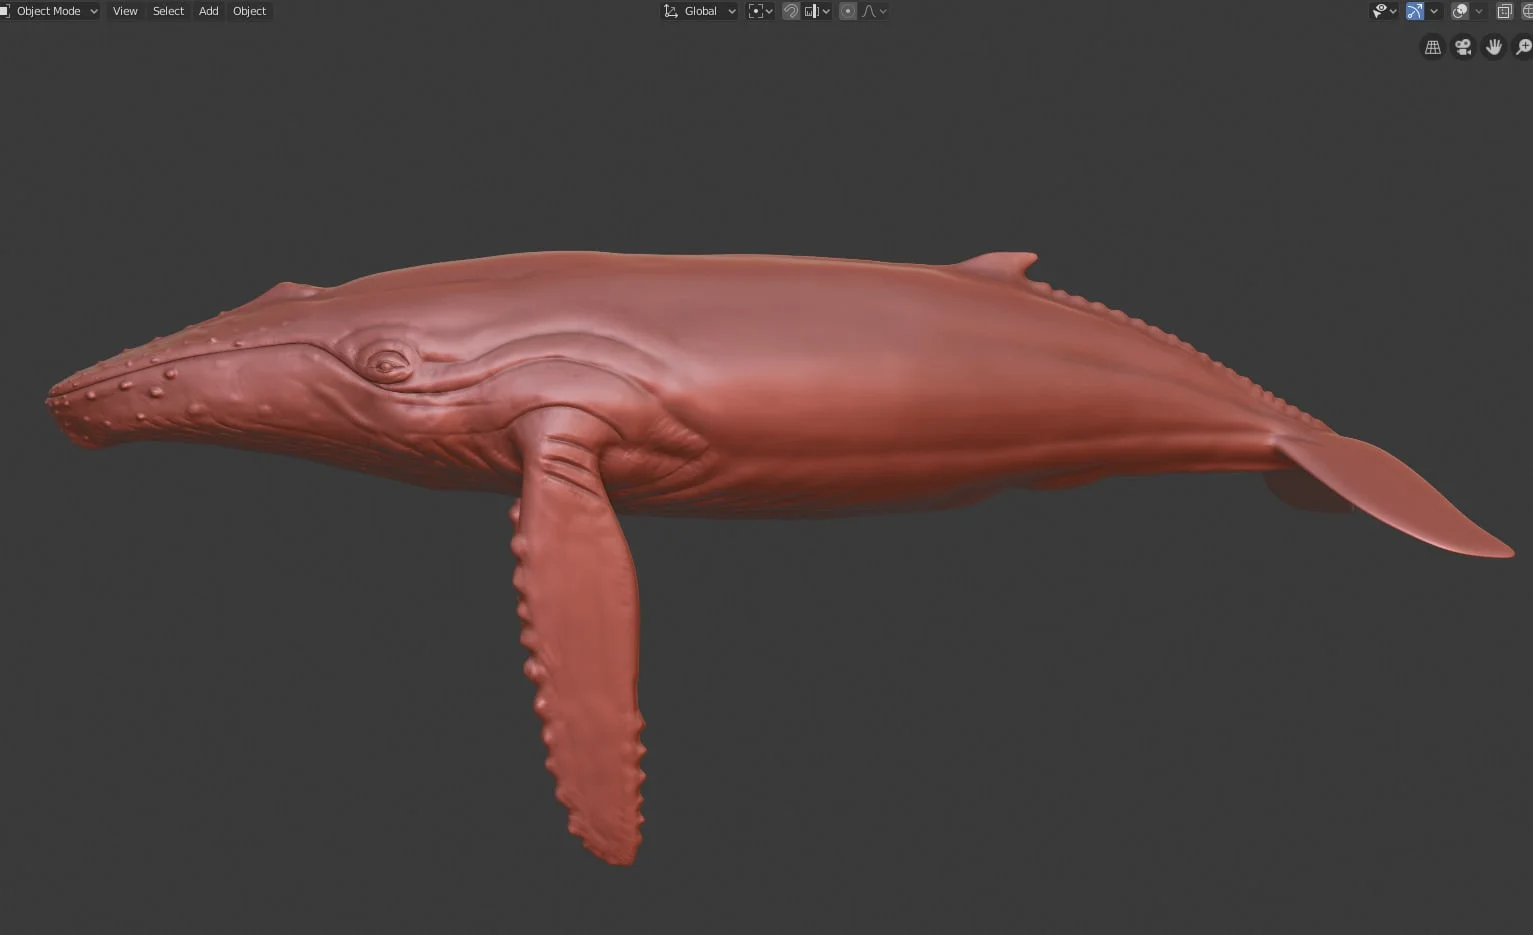Open the Object Mode dropdown
This screenshot has width=1533, height=935.
pos(50,11)
